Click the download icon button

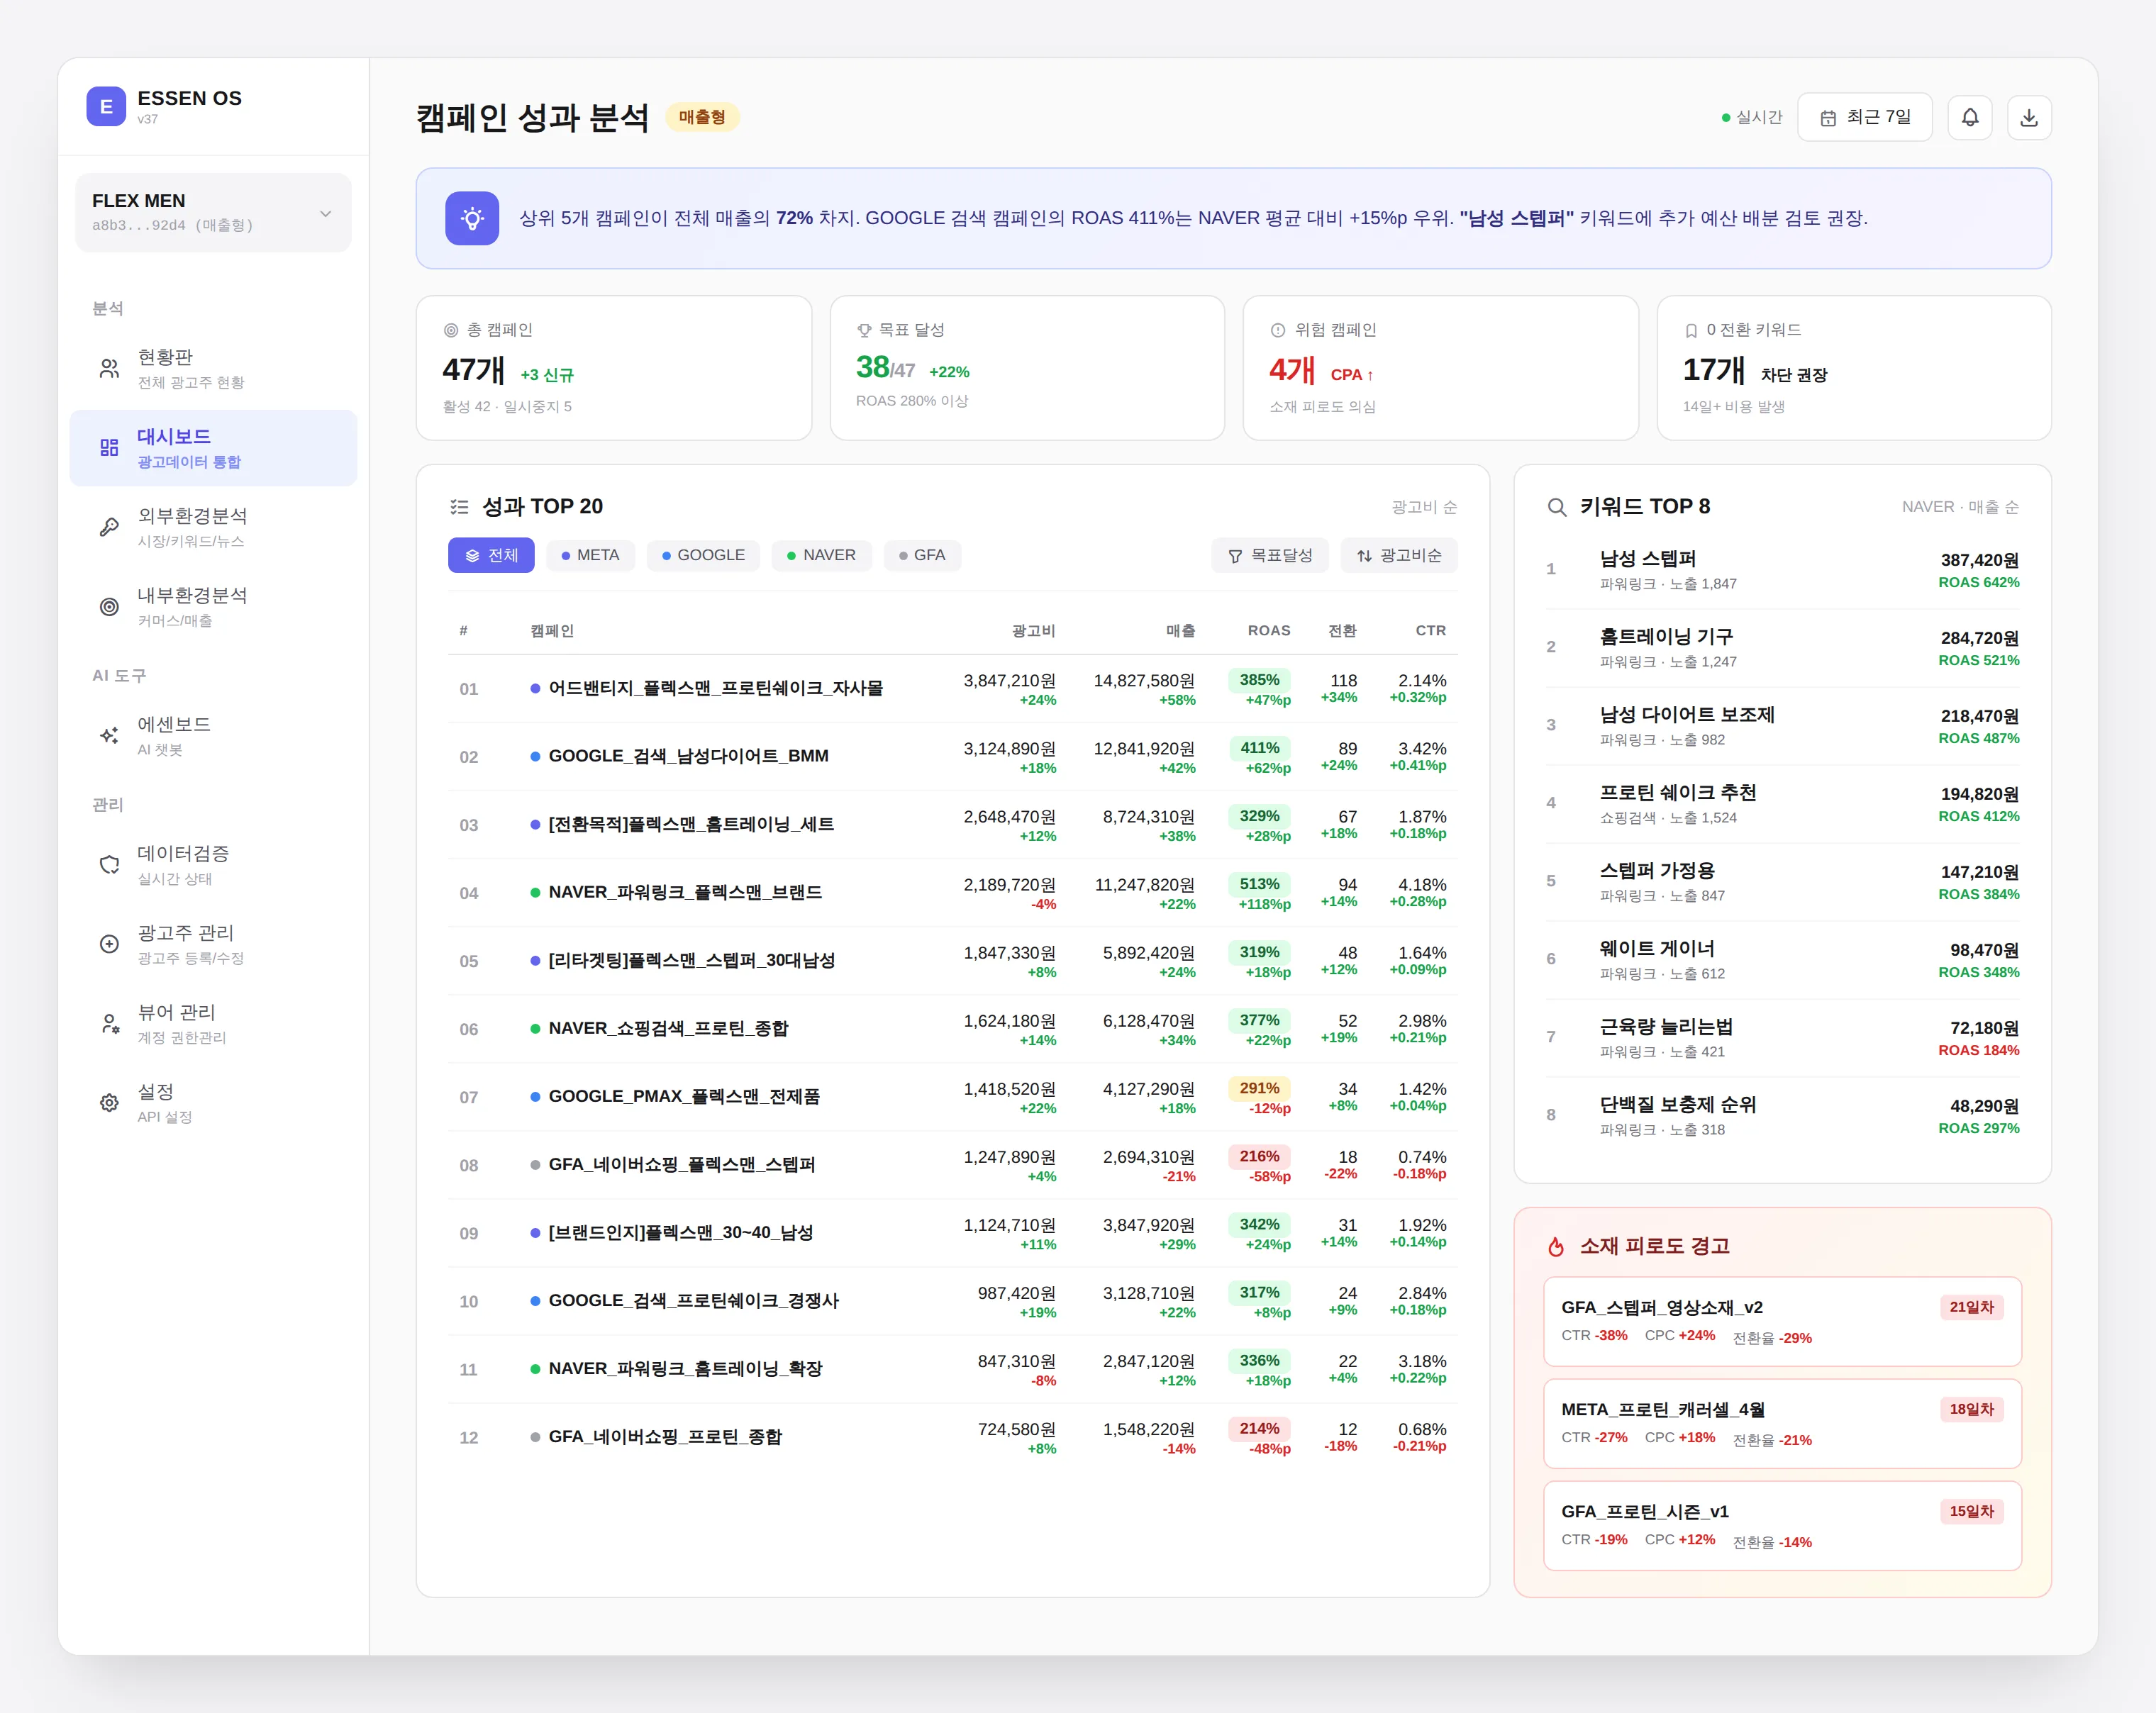point(2028,117)
